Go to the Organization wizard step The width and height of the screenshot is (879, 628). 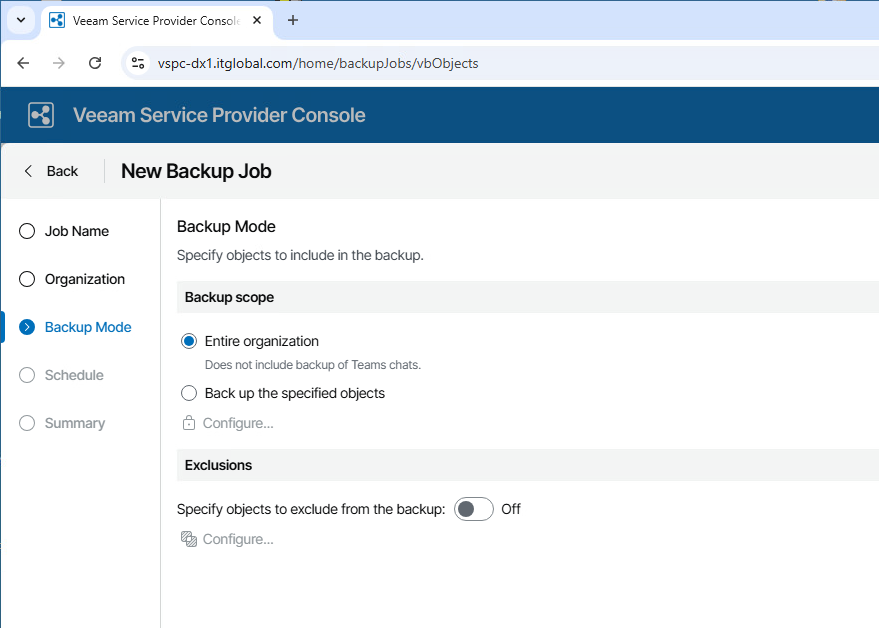(x=85, y=279)
